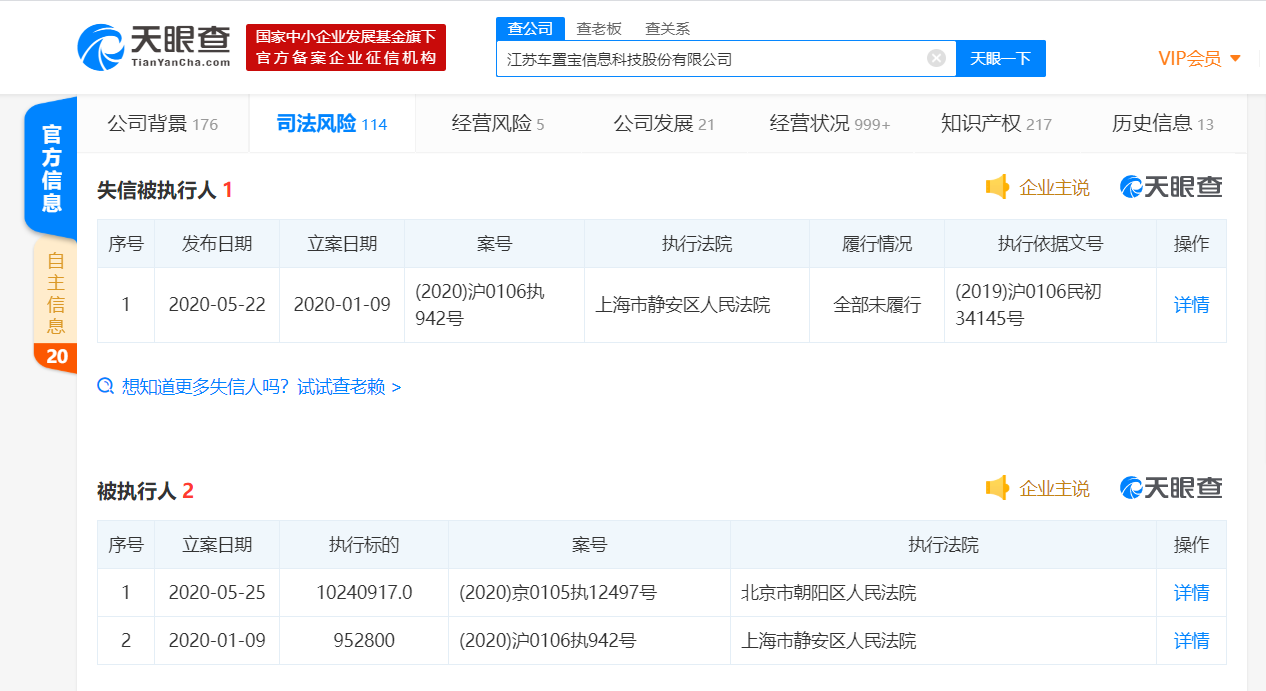Click 天眼查 logo in 被执行人 header
1266x691 pixels.
click(x=1171, y=488)
